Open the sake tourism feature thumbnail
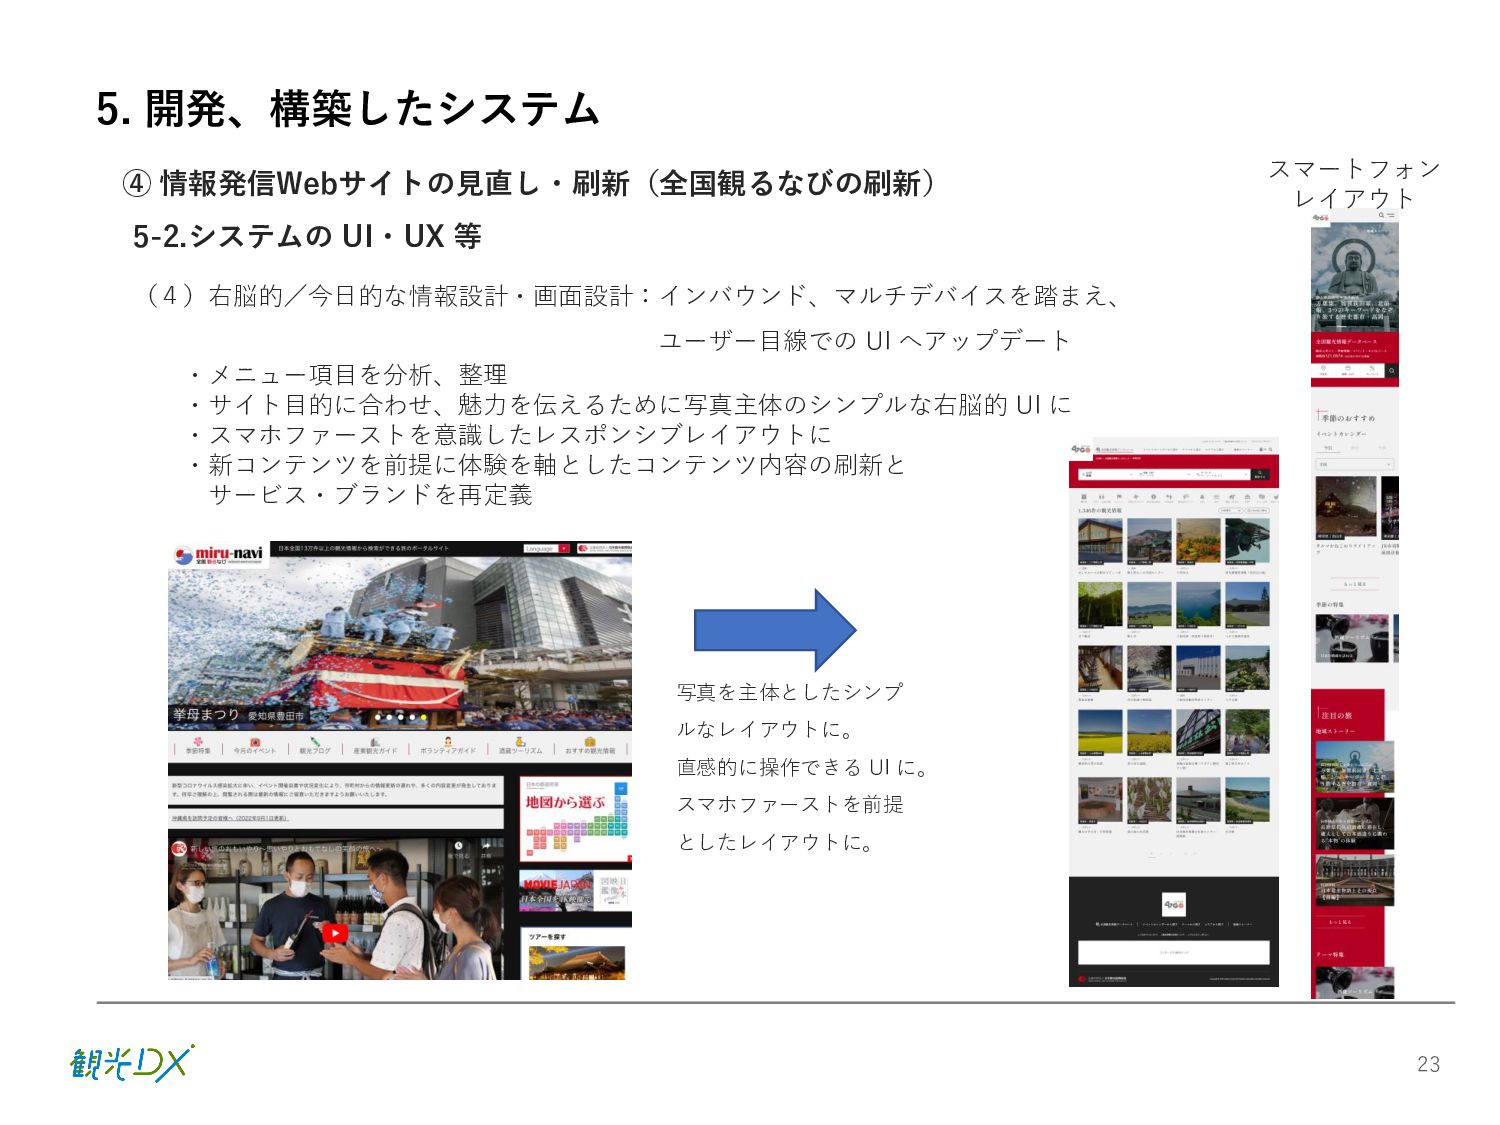The image size is (1500, 1125). 1352,639
